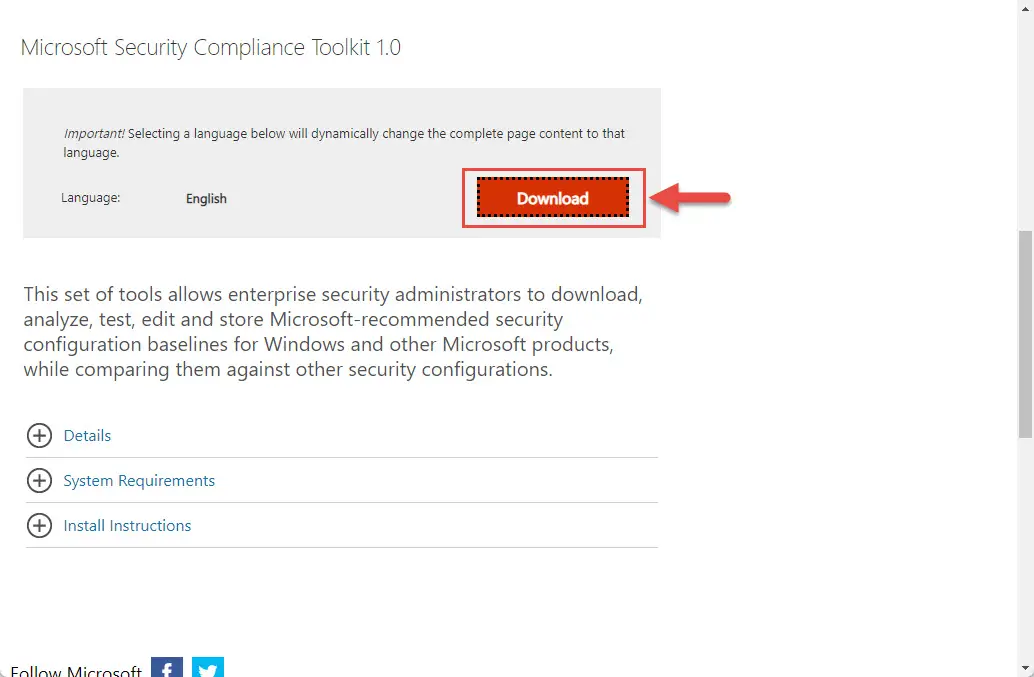Expand Details using its plus icon
Image resolution: width=1034 pixels, height=677 pixels.
point(40,436)
